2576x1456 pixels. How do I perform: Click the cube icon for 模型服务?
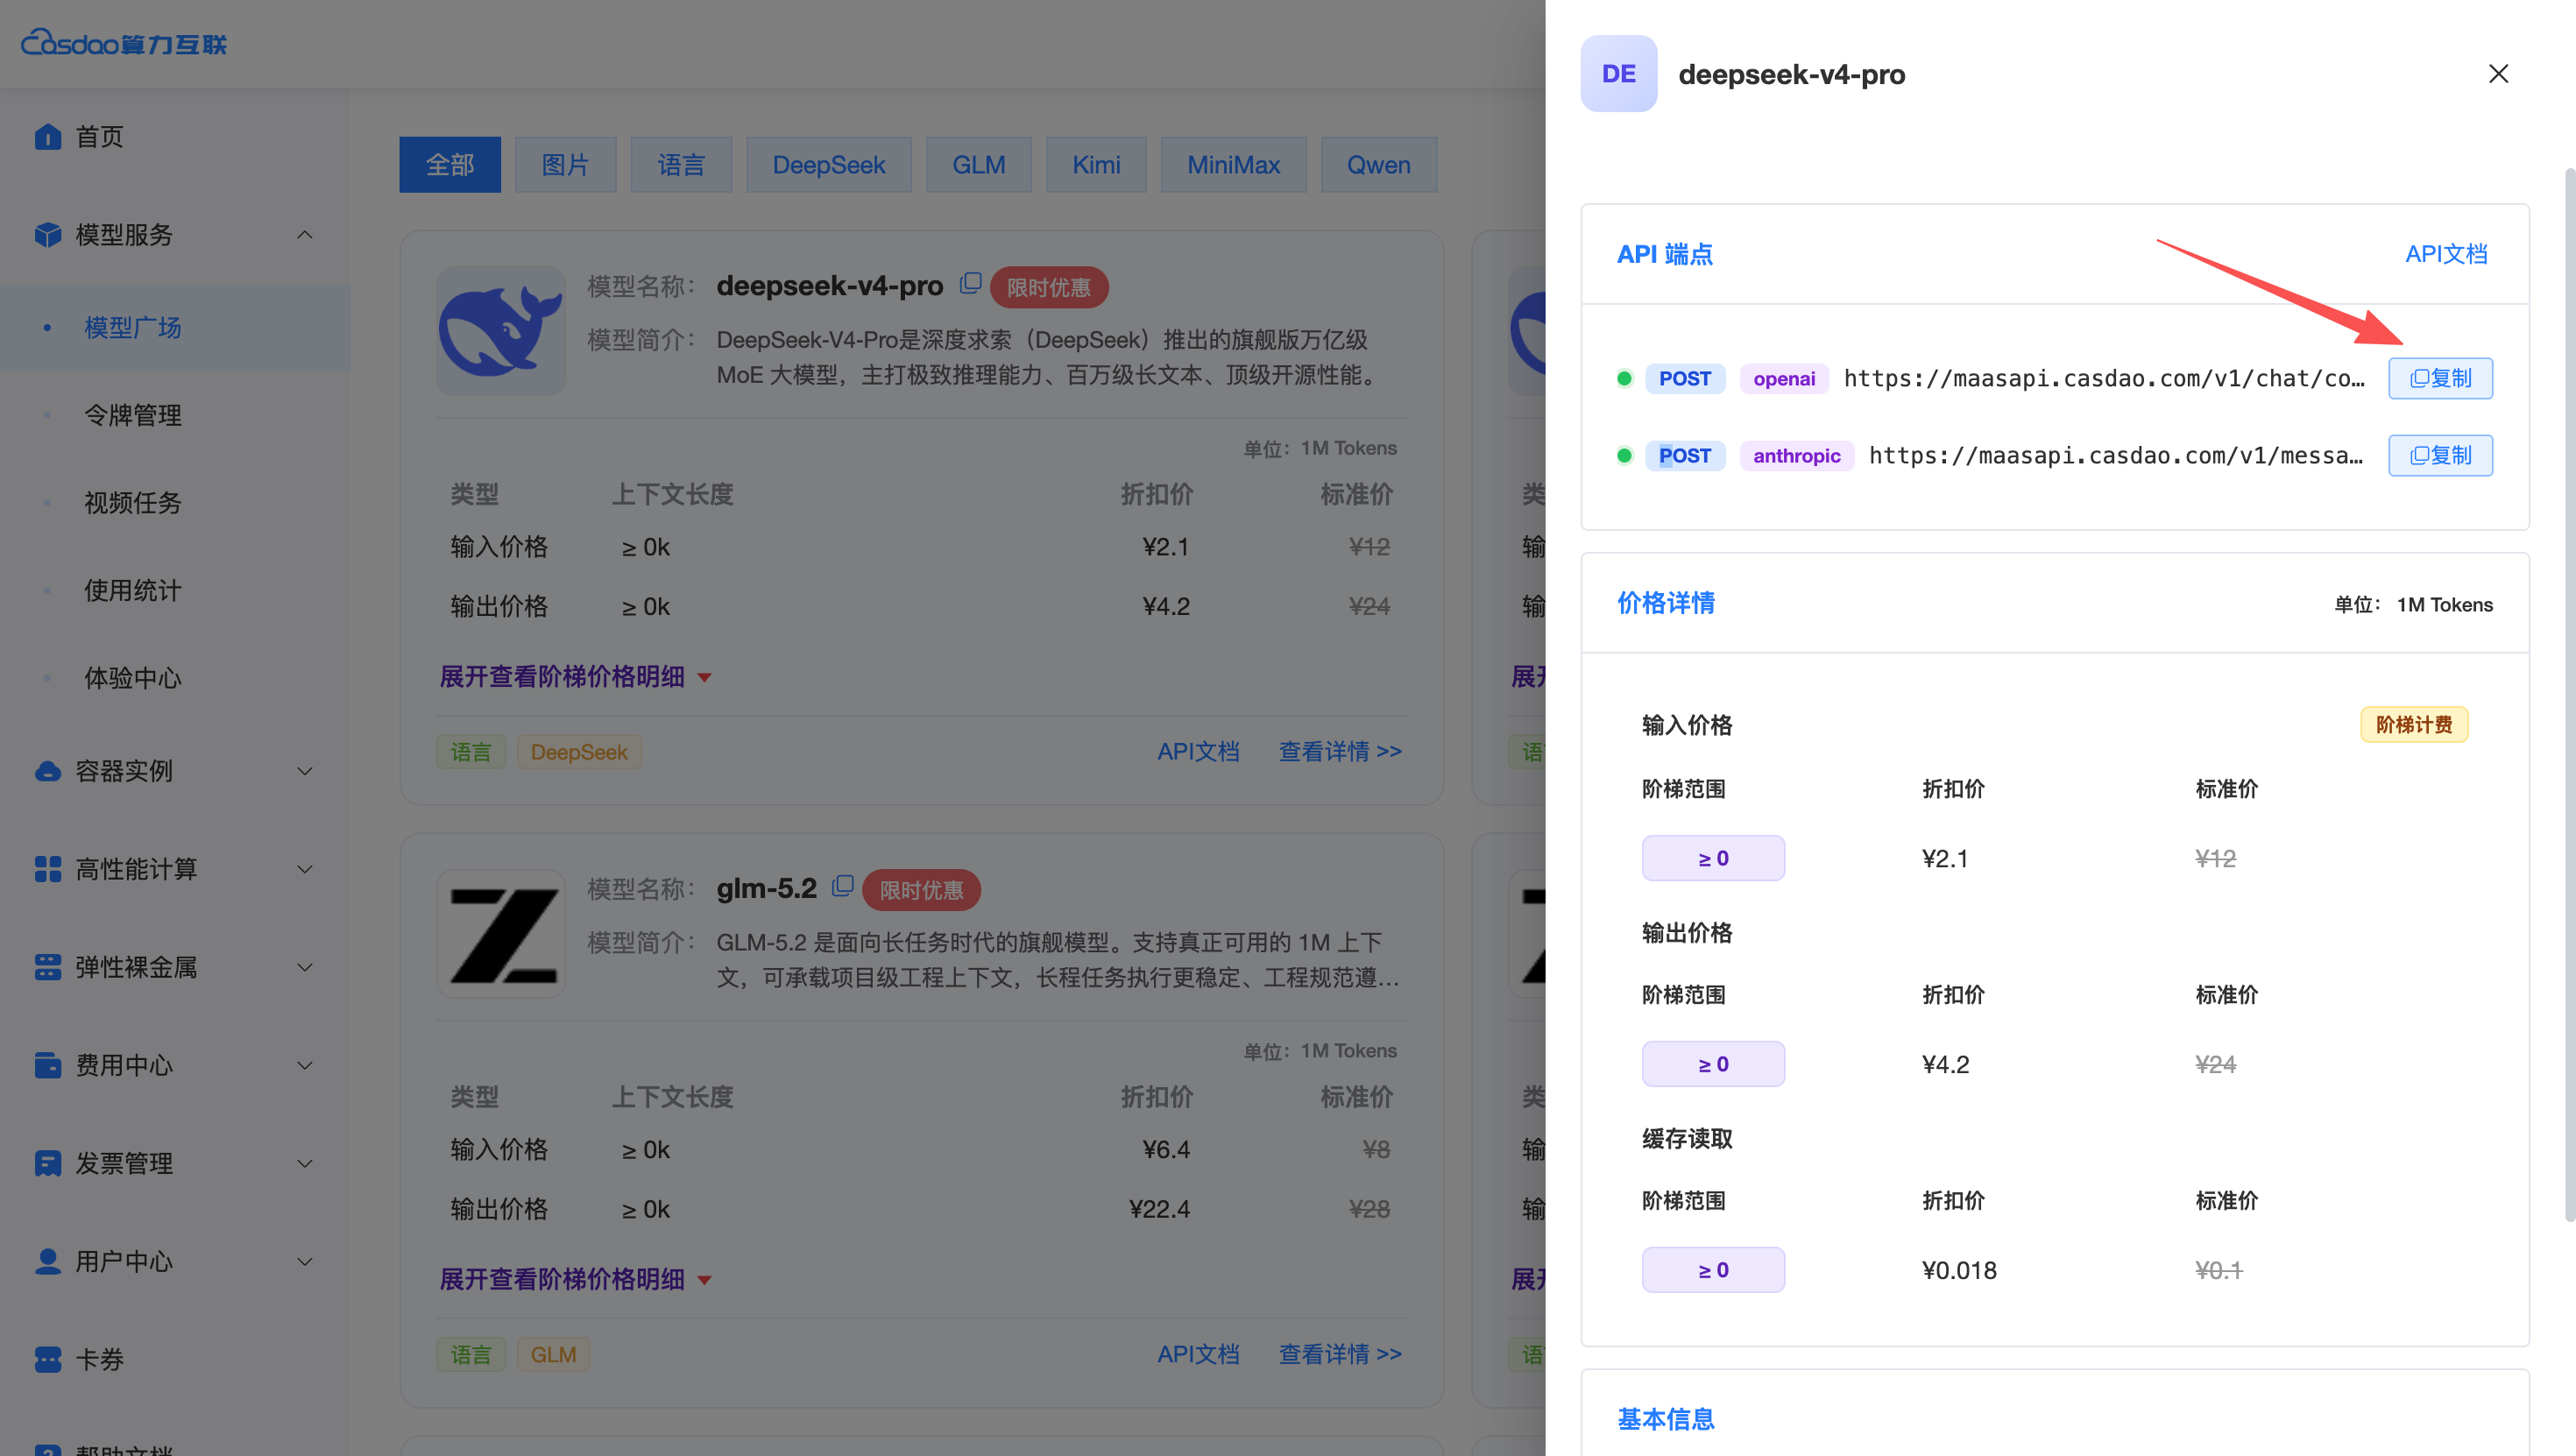[47, 234]
